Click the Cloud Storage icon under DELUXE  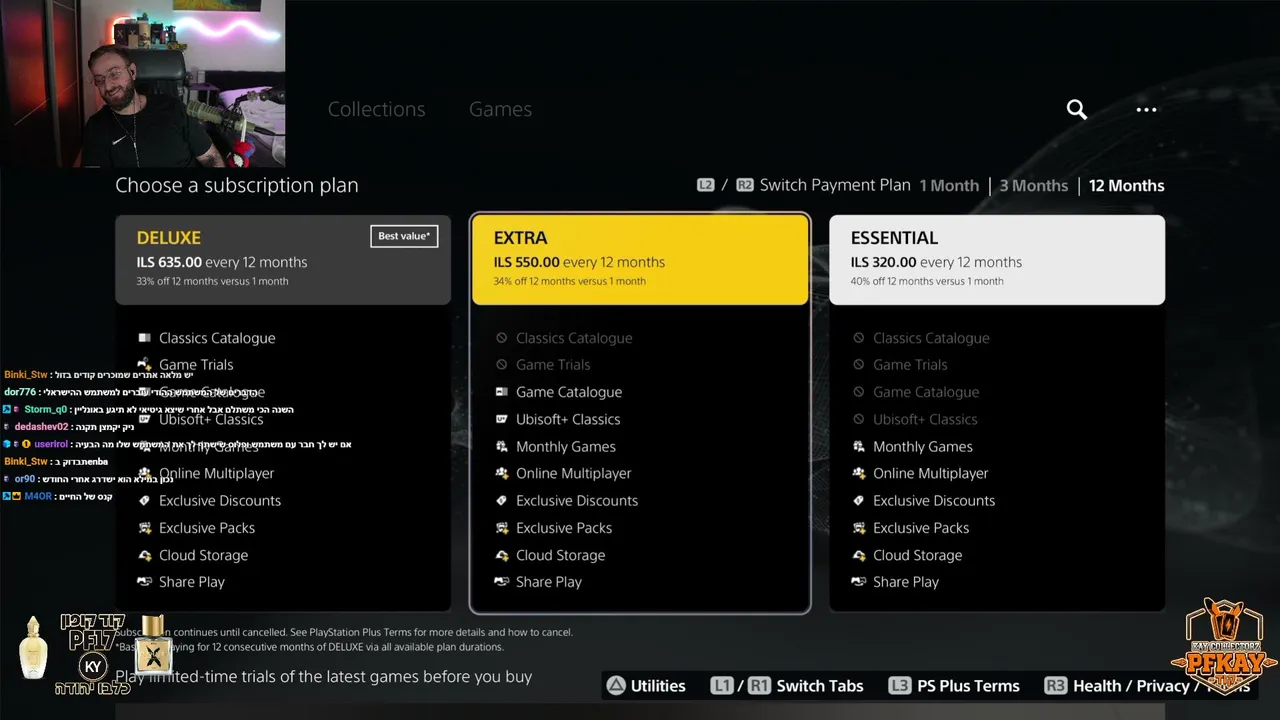pos(145,555)
